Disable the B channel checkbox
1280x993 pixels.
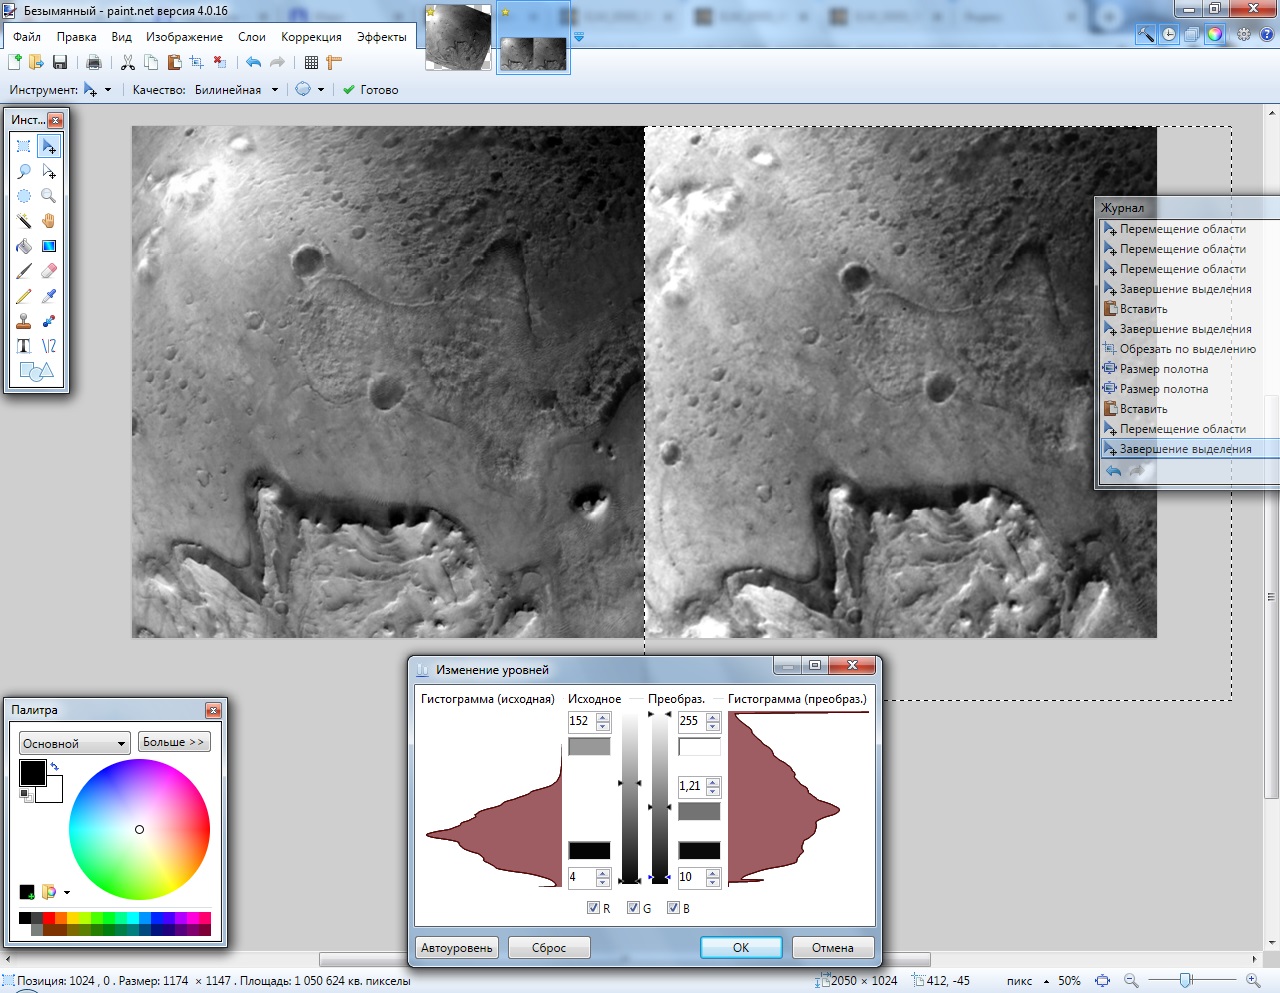click(673, 908)
